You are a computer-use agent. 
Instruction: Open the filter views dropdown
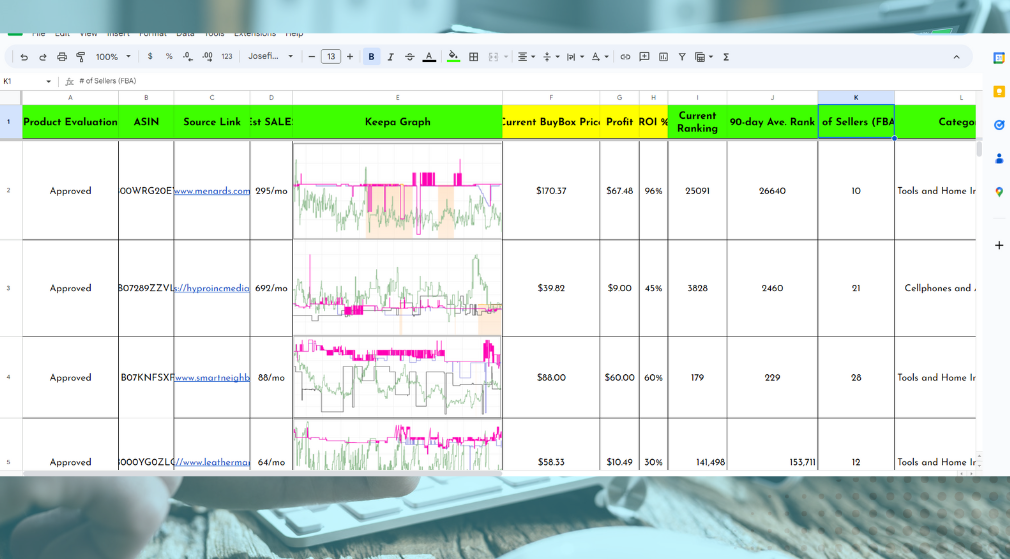tap(703, 57)
